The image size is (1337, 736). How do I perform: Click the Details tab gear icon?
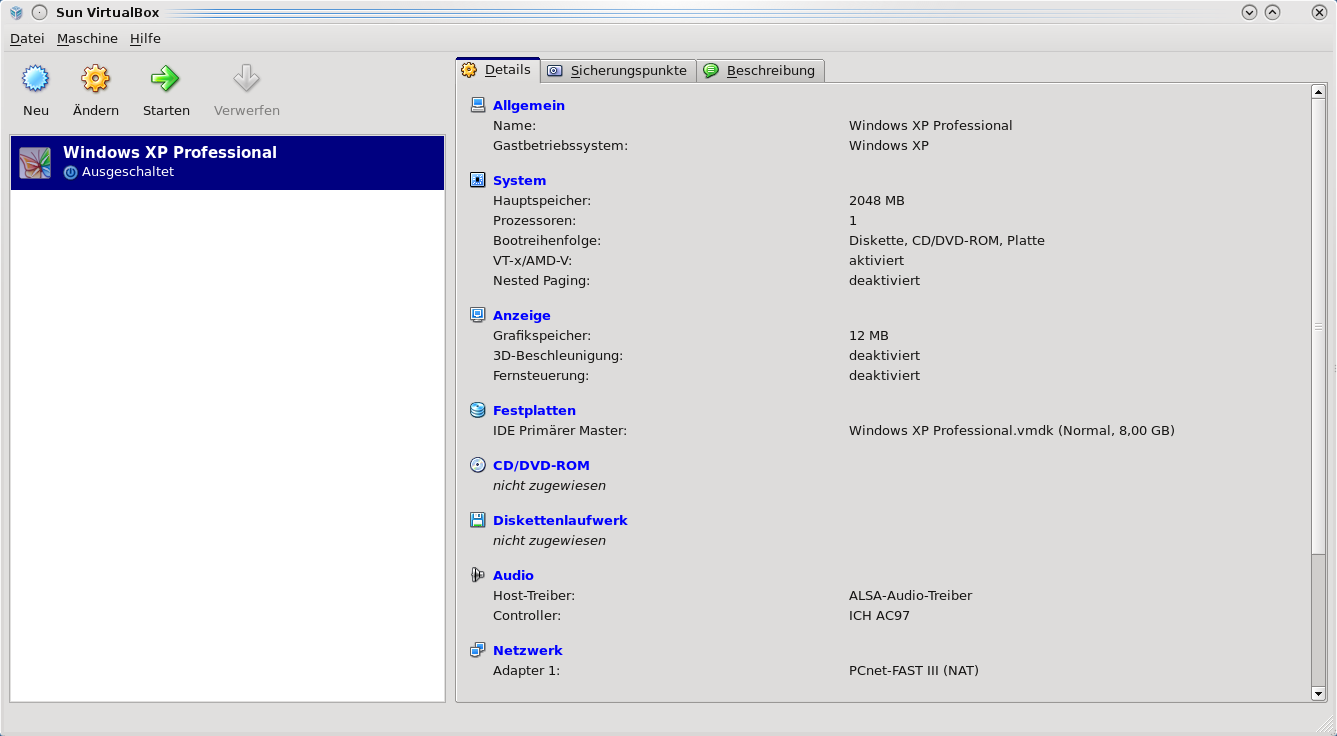469,70
